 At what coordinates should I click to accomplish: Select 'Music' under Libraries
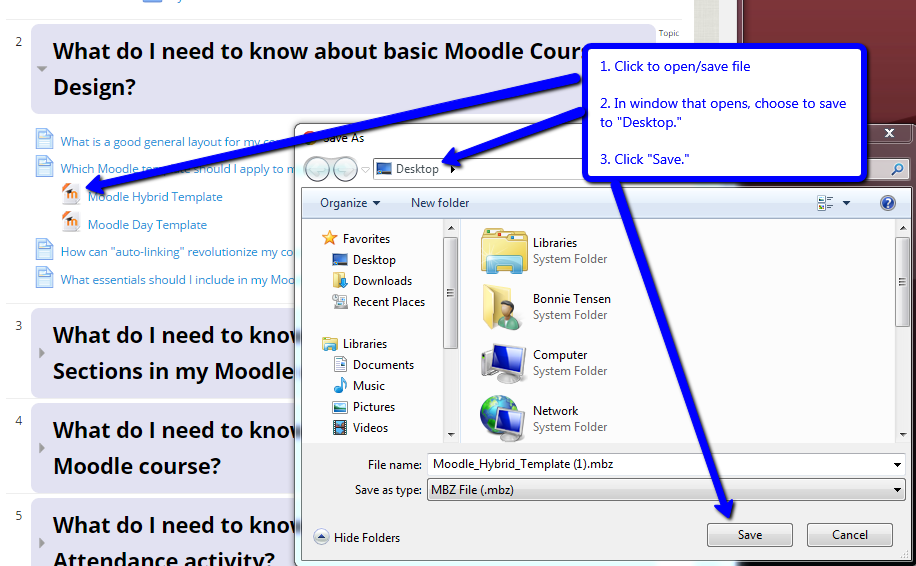tap(369, 386)
